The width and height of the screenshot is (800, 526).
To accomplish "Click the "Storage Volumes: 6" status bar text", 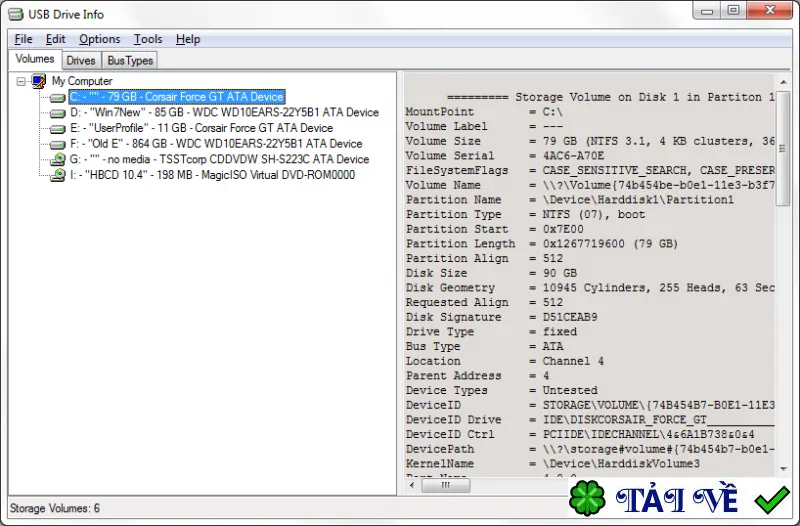I will (x=55, y=509).
